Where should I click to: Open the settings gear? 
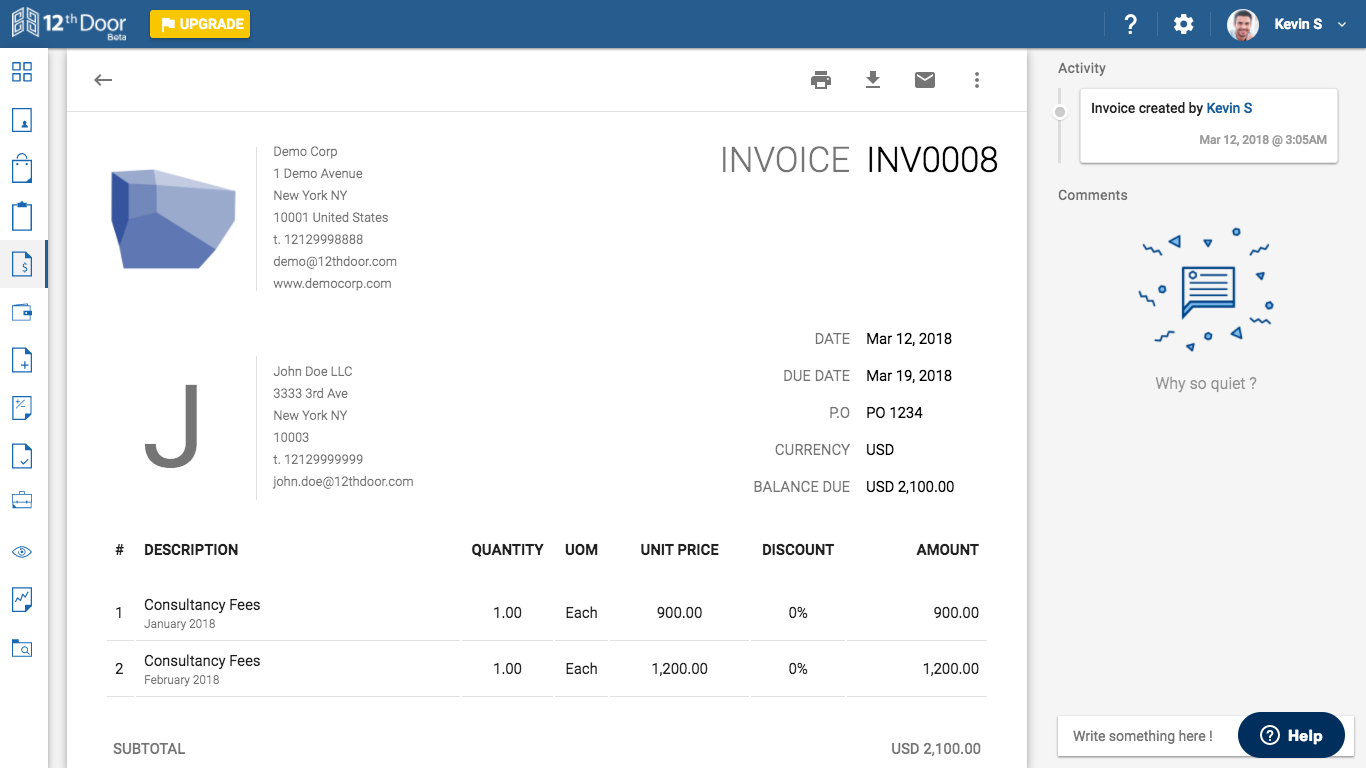1184,24
